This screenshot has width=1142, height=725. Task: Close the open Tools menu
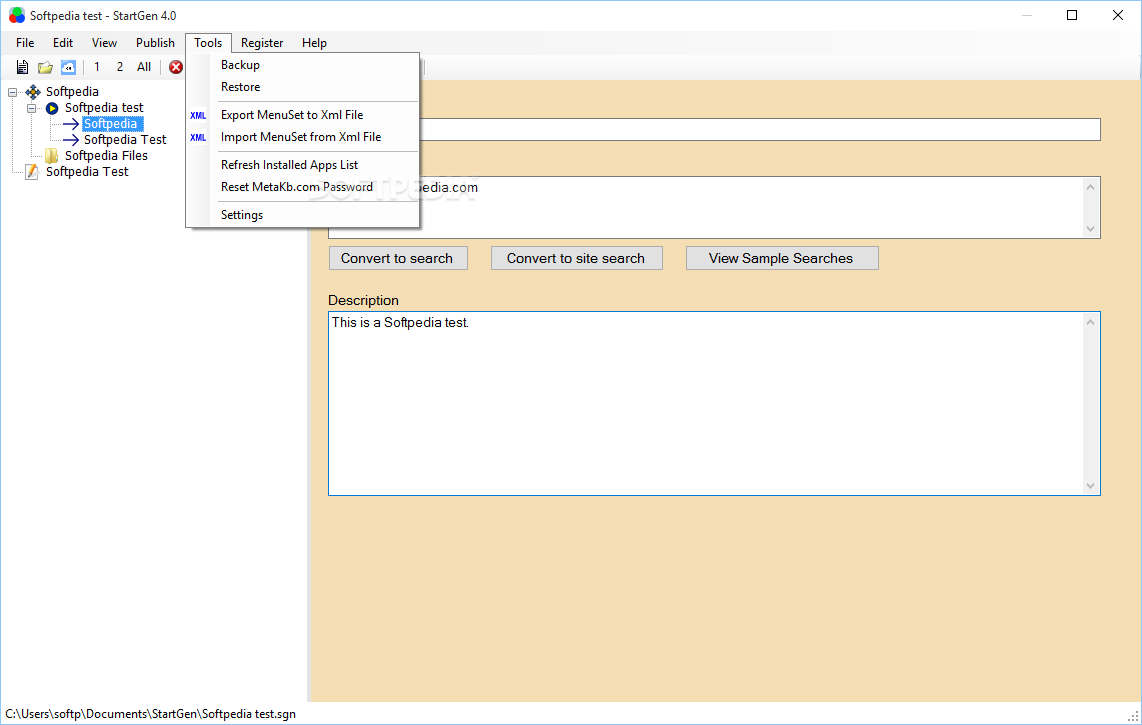tap(208, 43)
